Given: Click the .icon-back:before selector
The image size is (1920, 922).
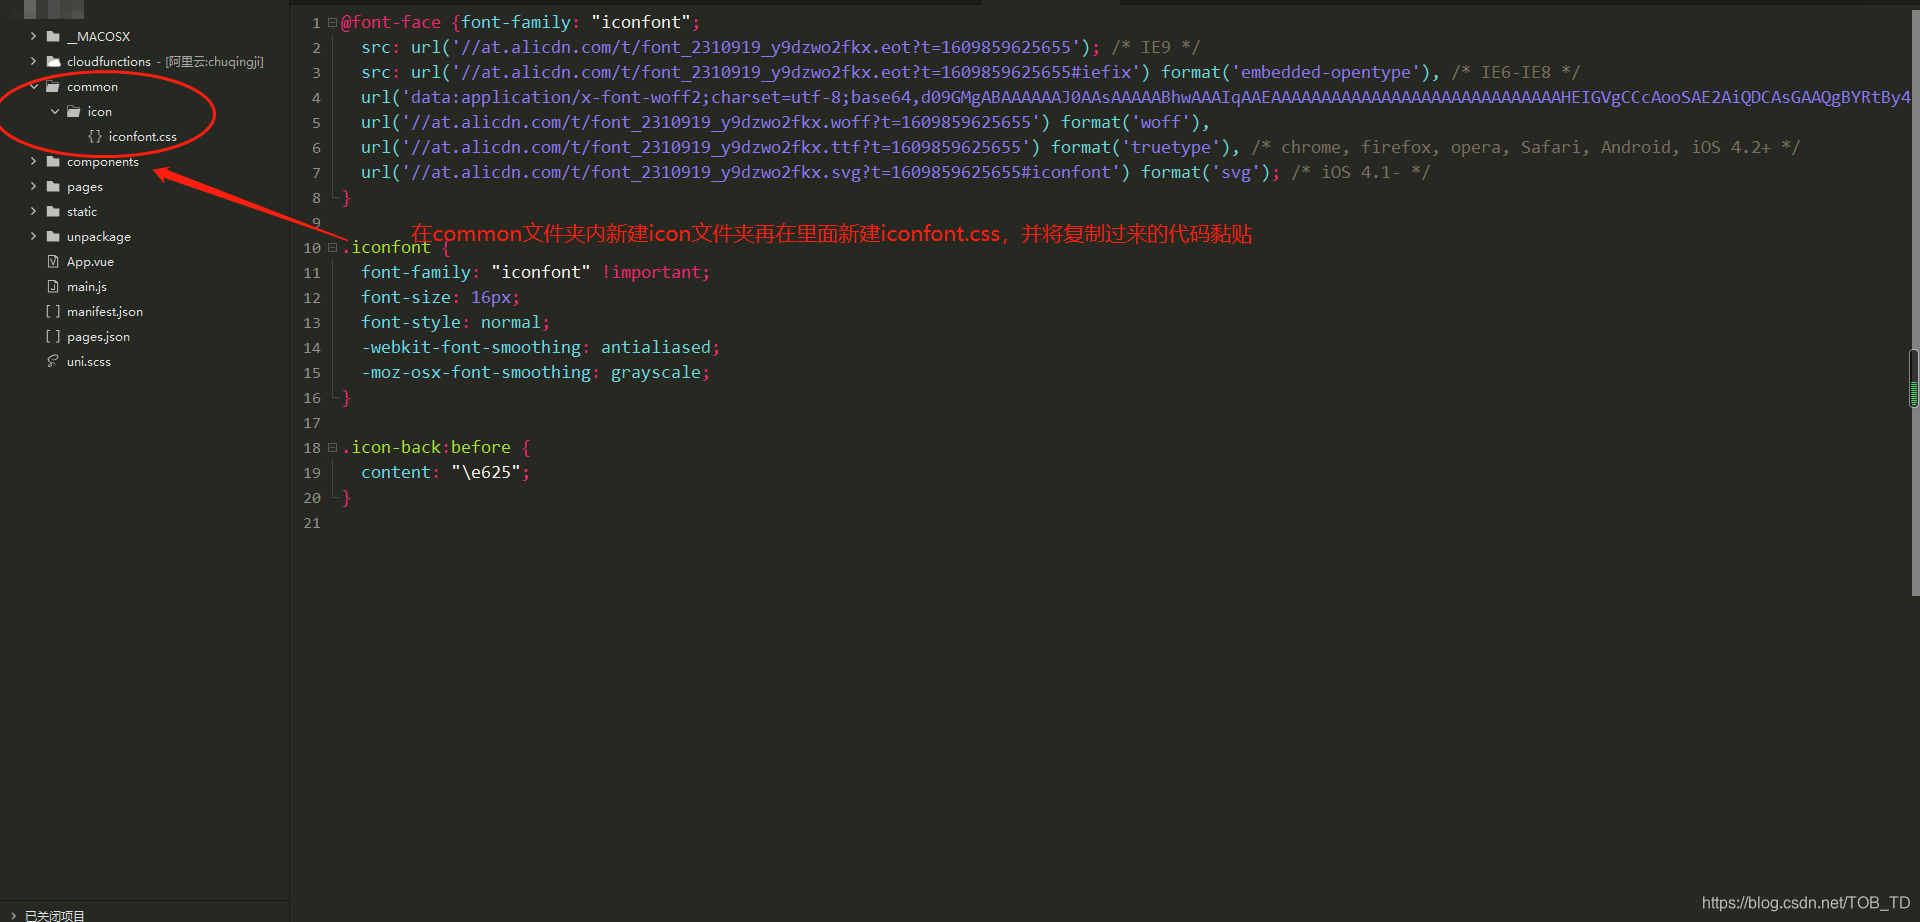Looking at the screenshot, I should click(x=427, y=448).
